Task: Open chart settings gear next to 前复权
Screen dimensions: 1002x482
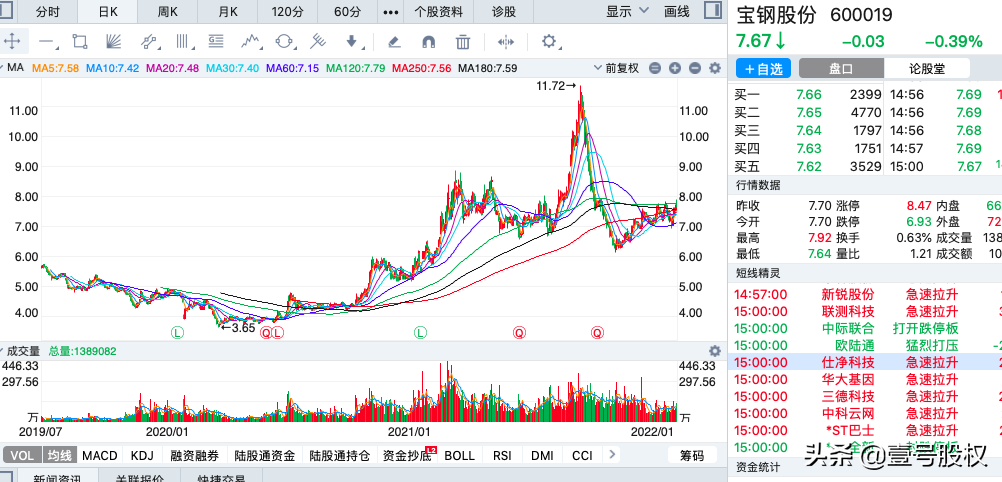Action: click(715, 68)
